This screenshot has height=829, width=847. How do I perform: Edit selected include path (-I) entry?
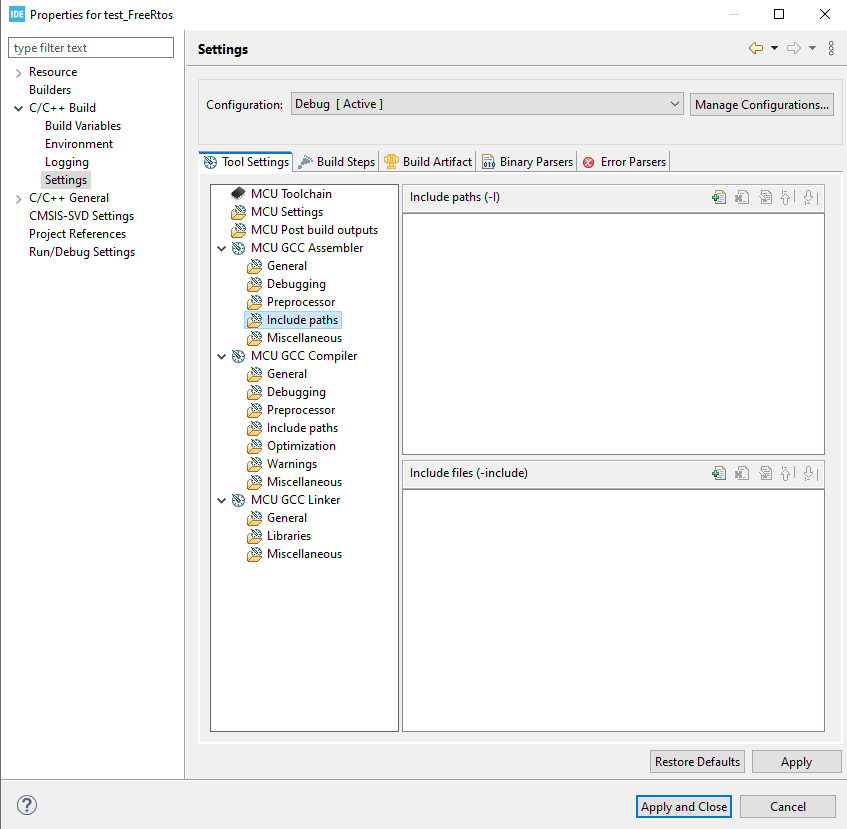765,198
